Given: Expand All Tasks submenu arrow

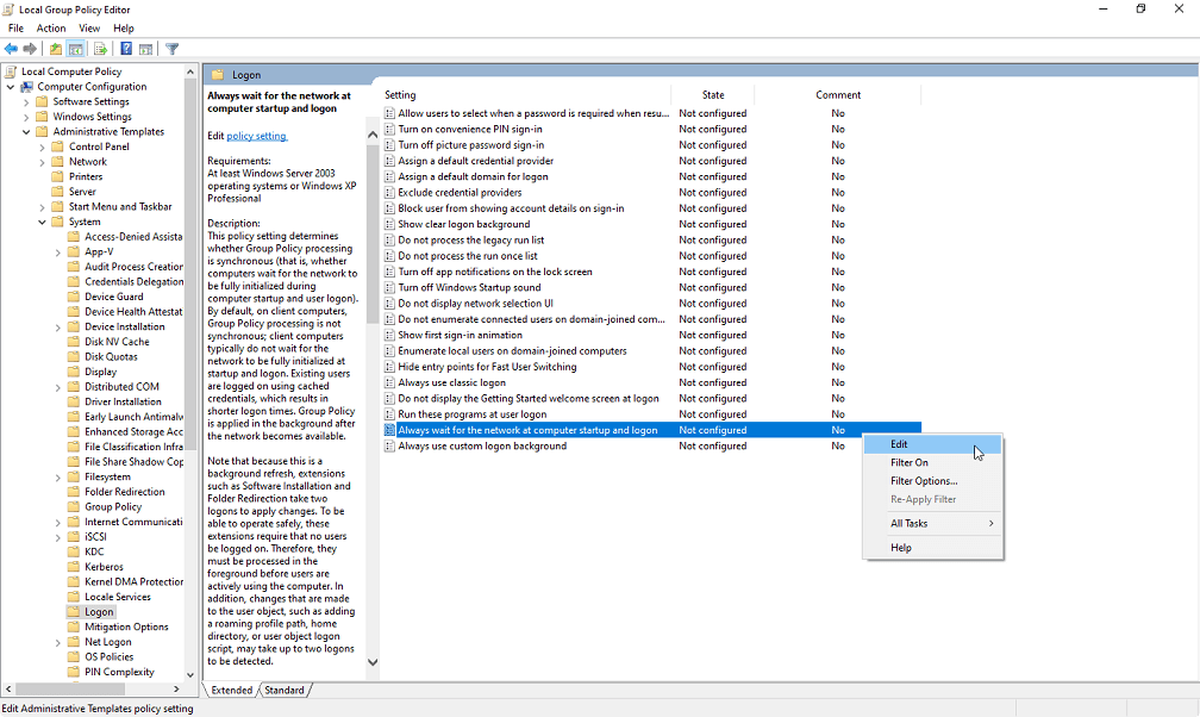Looking at the screenshot, I should pos(991,523).
